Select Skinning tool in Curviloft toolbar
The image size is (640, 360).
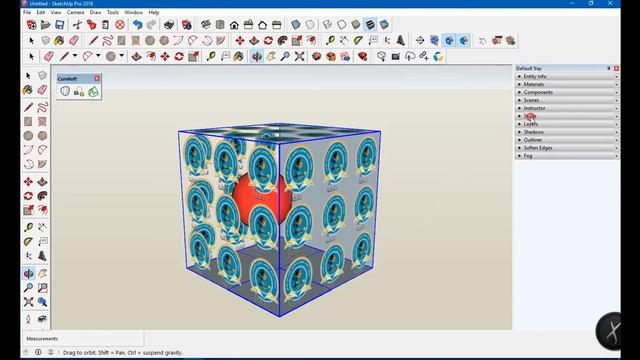tap(93, 91)
